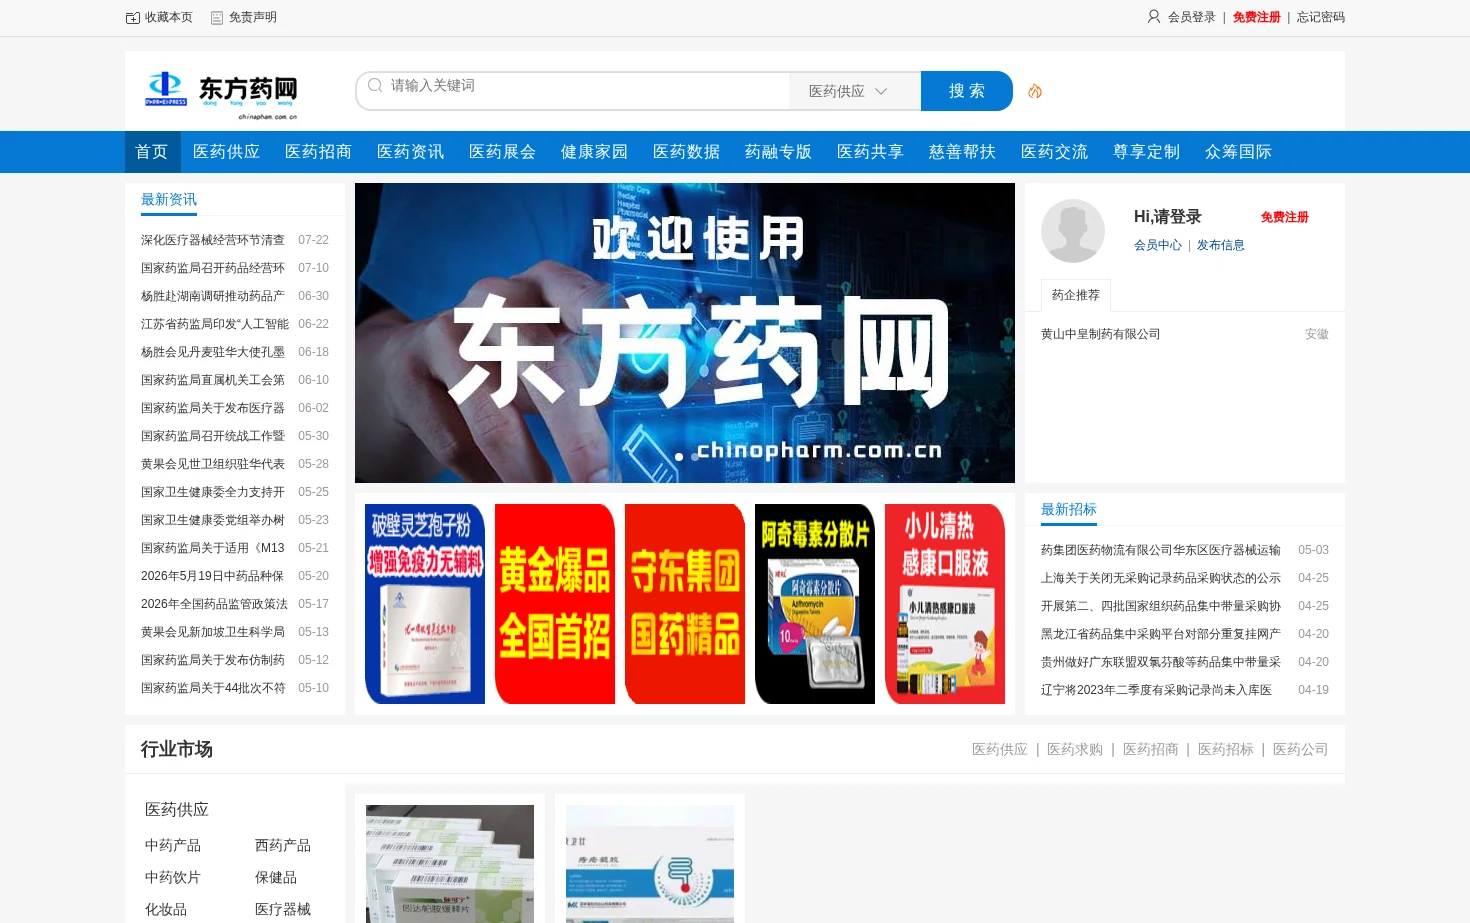This screenshot has height=923, width=1470.
Task: Click the 破壁灵芝孢子粉 ad thumbnail
Action: pos(425,604)
